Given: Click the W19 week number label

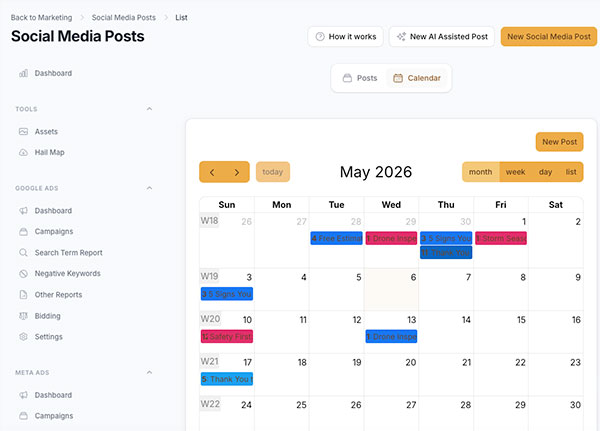Looking at the screenshot, I should click(209, 276).
